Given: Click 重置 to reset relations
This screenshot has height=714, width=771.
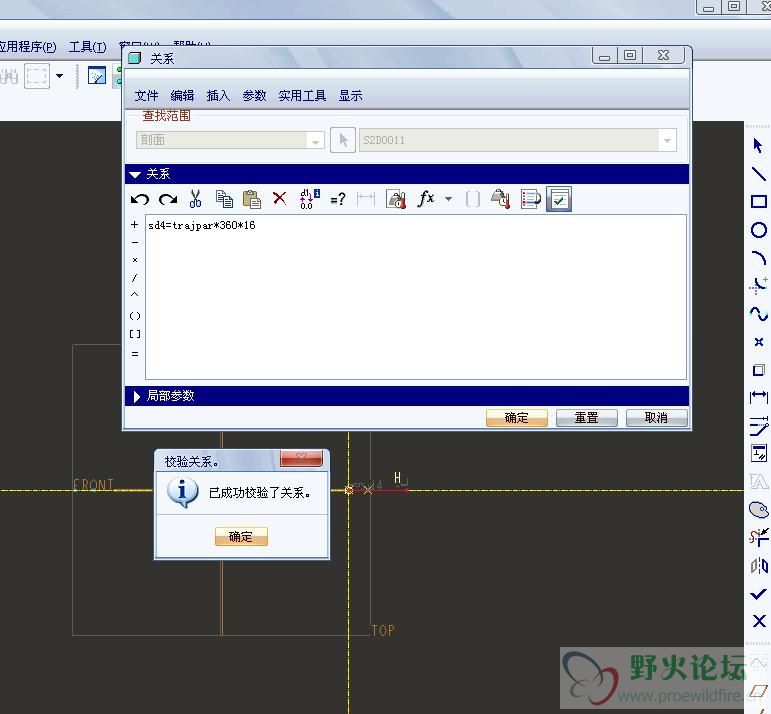Looking at the screenshot, I should [586, 418].
